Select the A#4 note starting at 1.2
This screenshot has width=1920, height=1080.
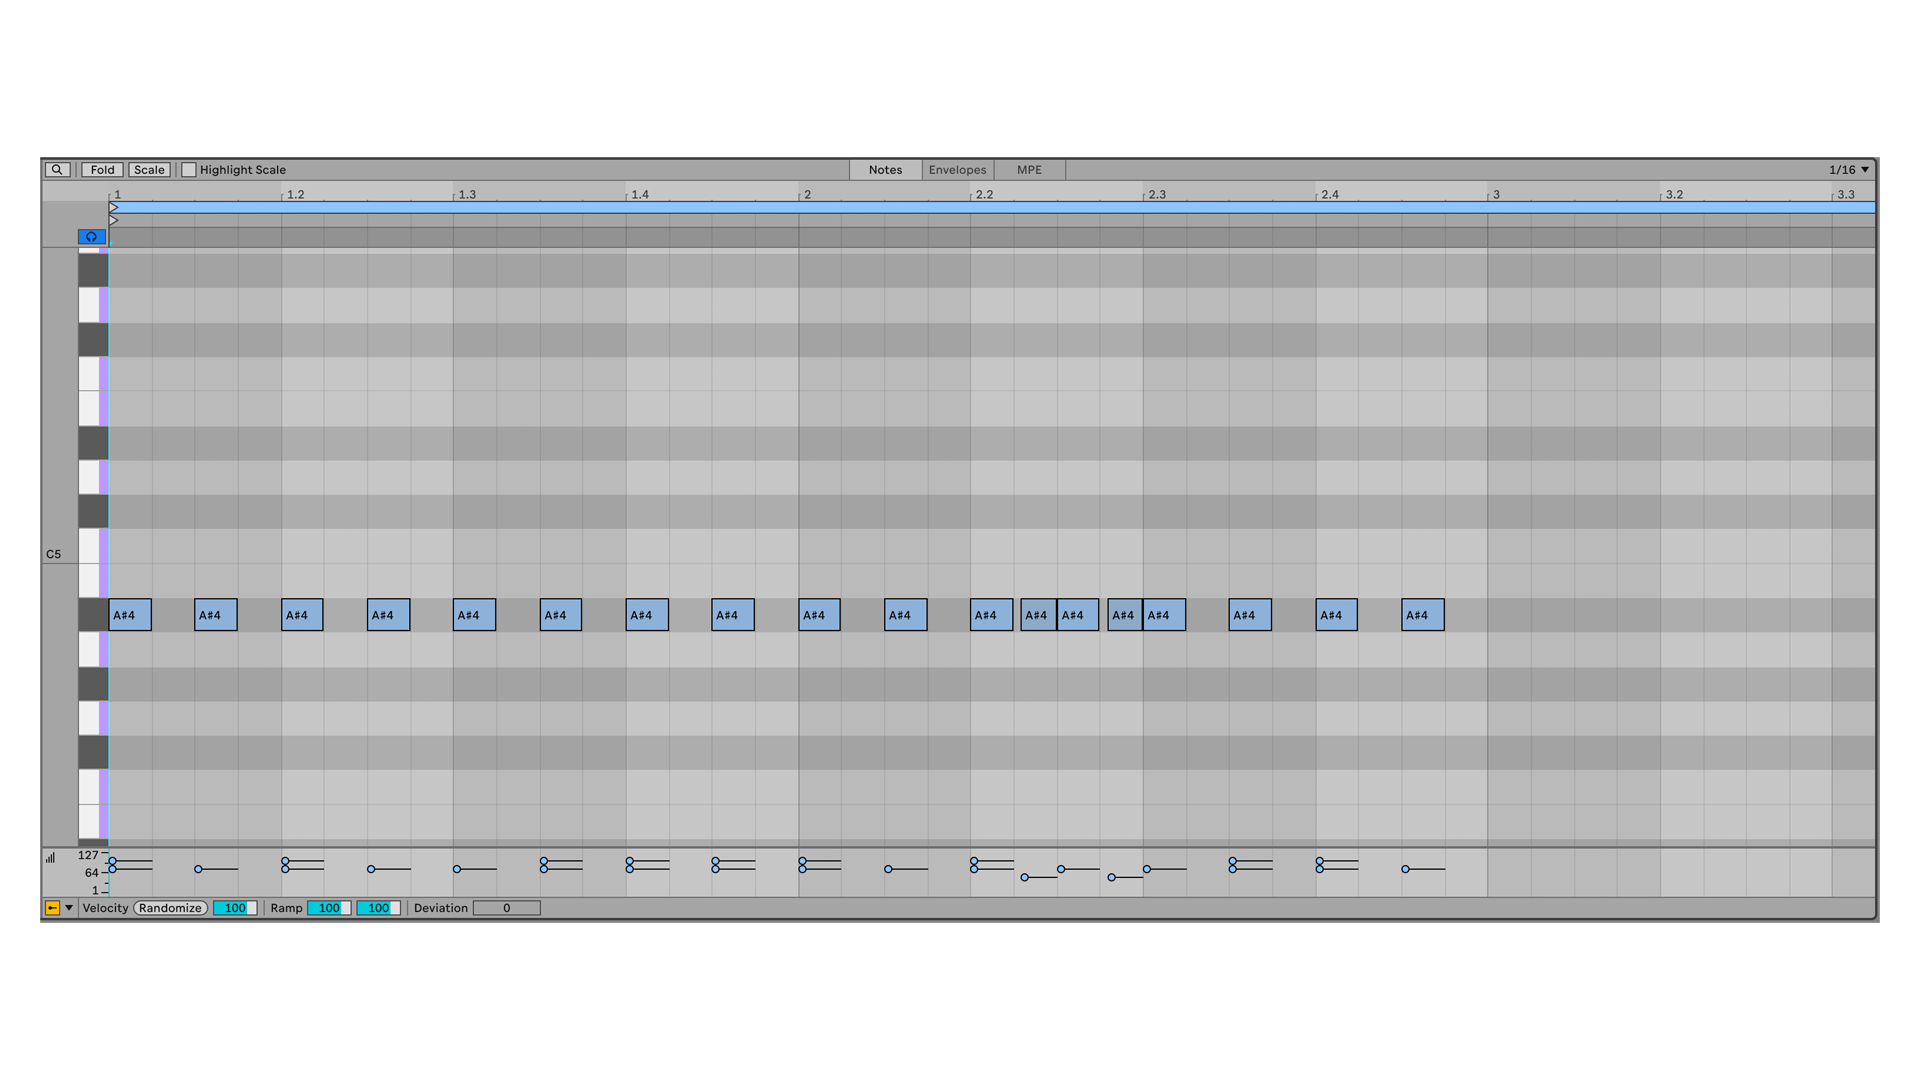tap(302, 615)
